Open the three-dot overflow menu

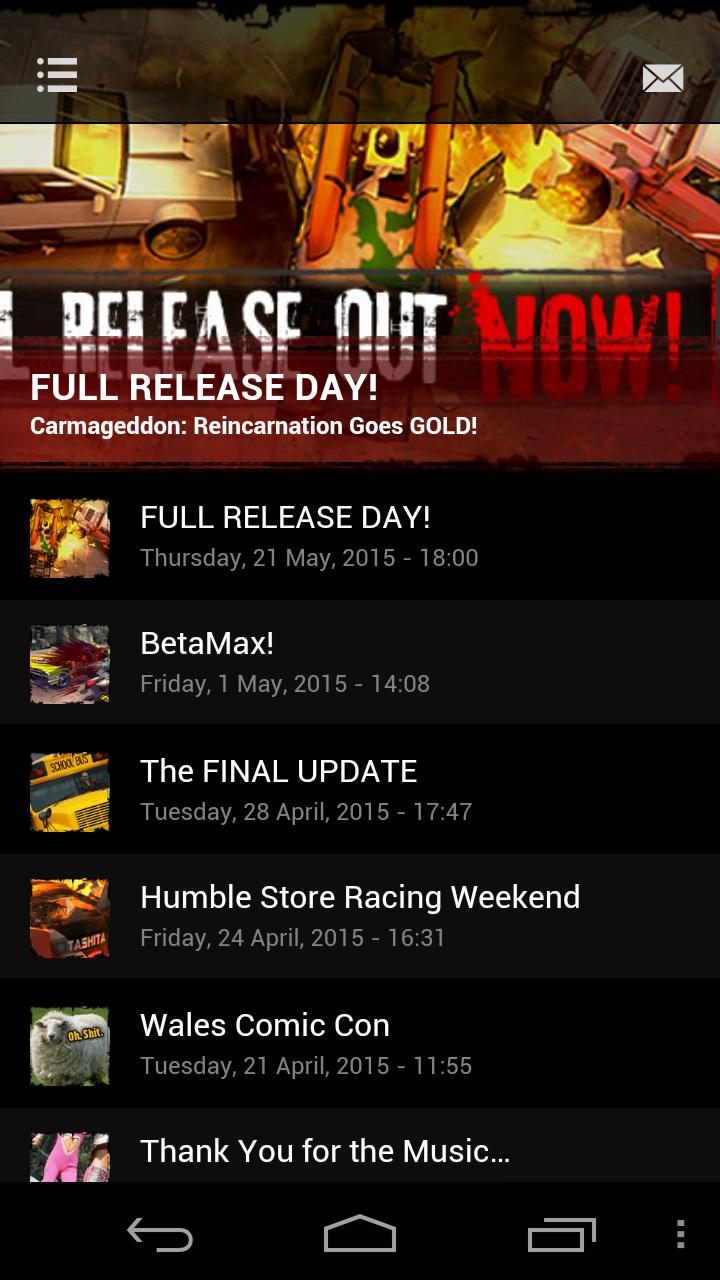(680, 1234)
